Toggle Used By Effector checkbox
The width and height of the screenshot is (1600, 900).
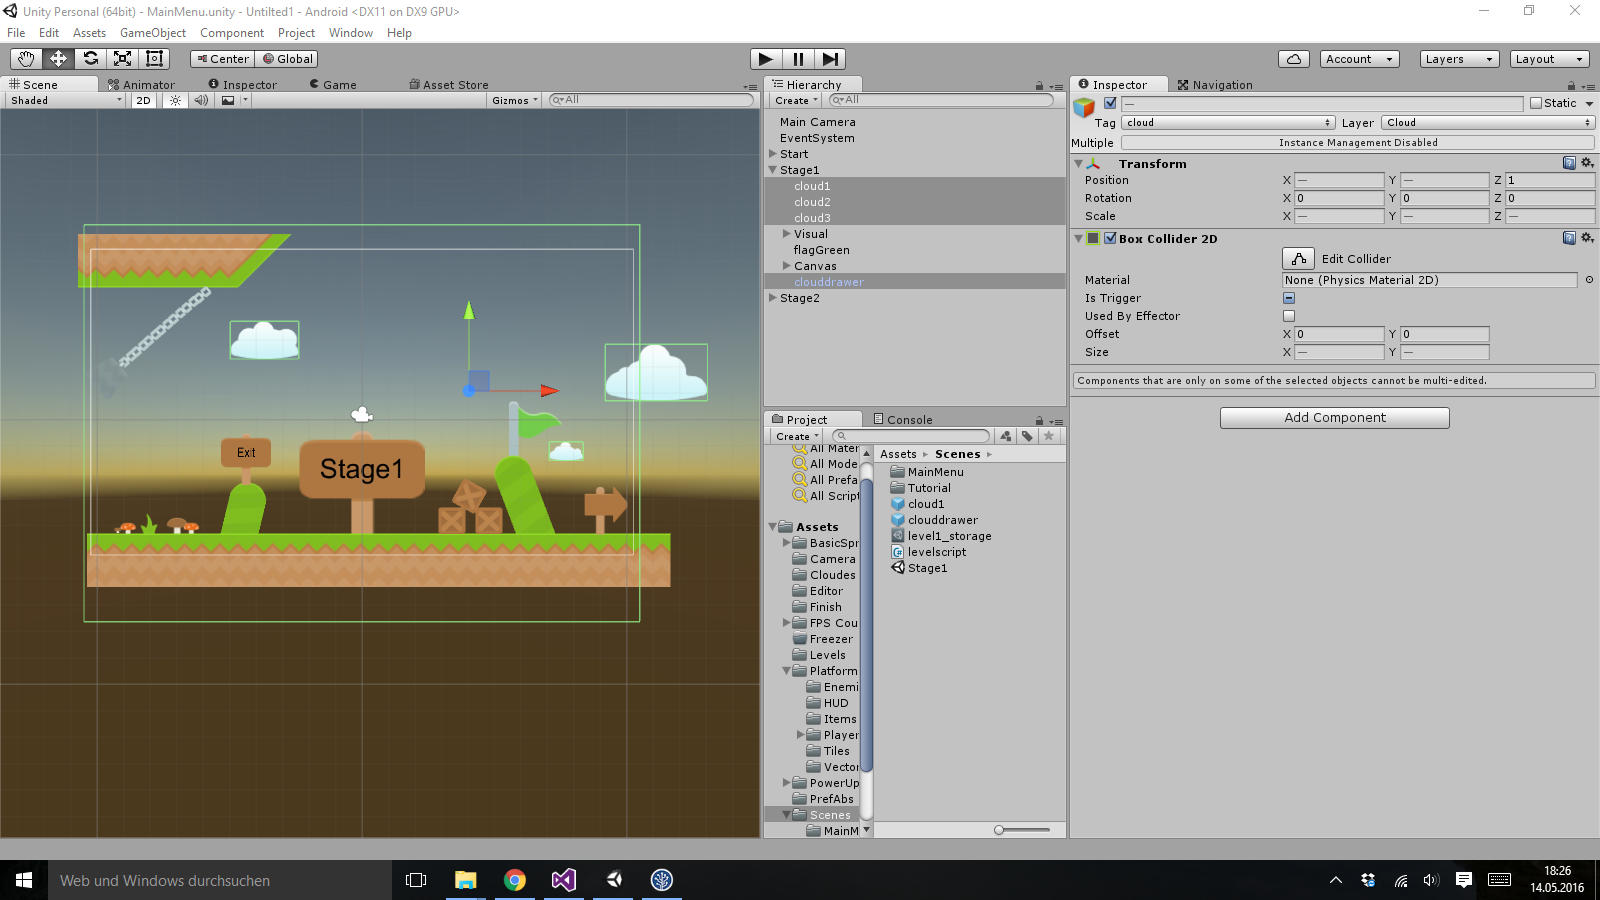point(1289,316)
